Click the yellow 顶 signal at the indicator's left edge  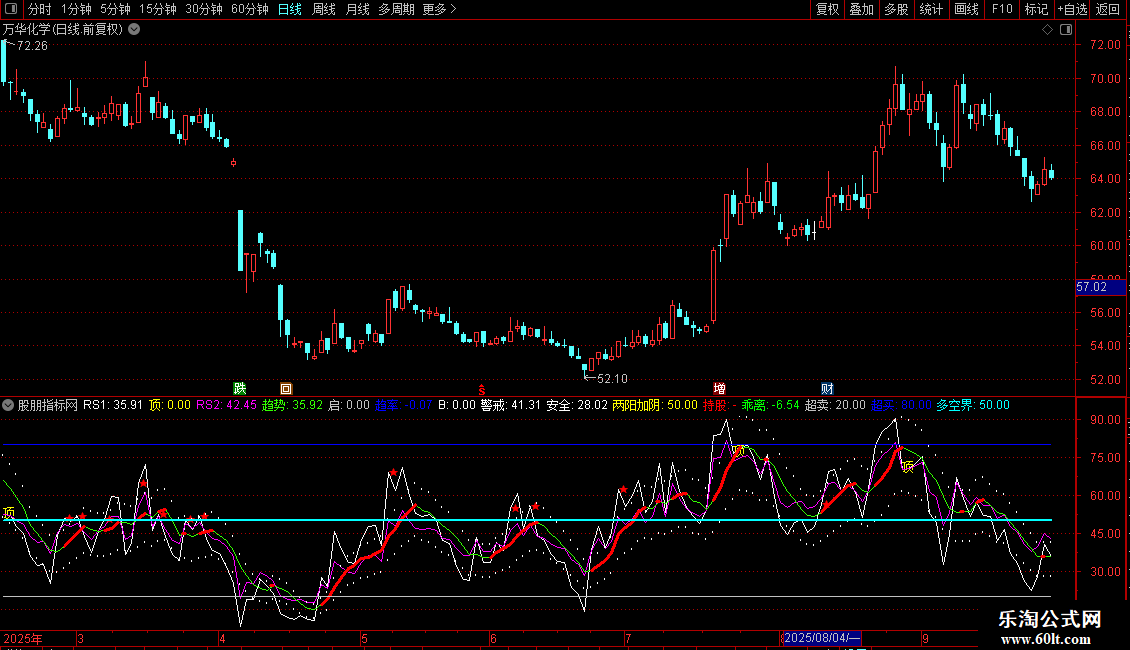click(9, 513)
